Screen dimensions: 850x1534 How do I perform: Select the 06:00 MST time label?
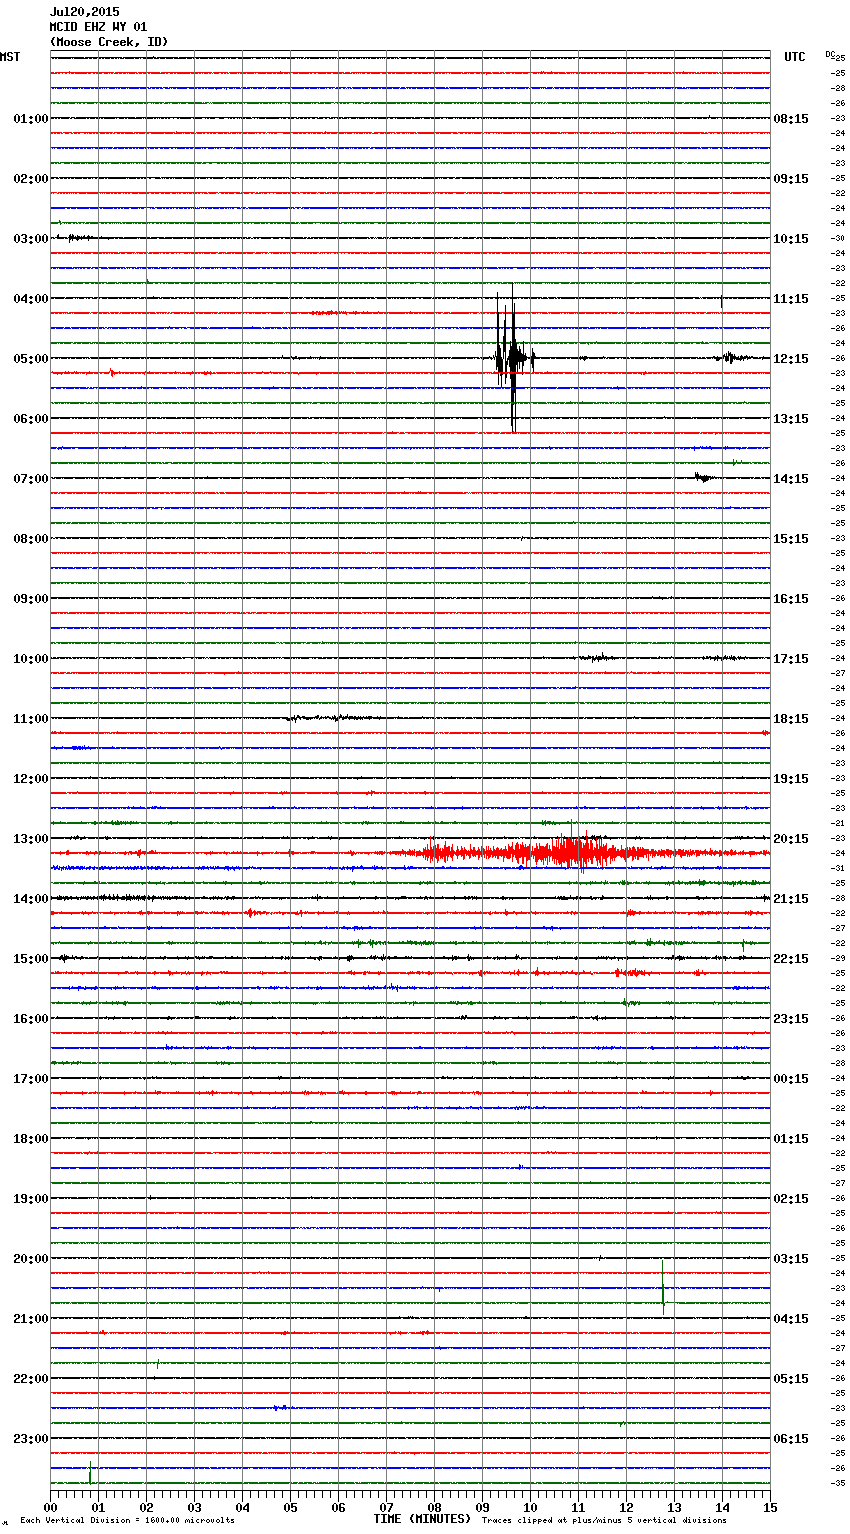(x=31, y=419)
